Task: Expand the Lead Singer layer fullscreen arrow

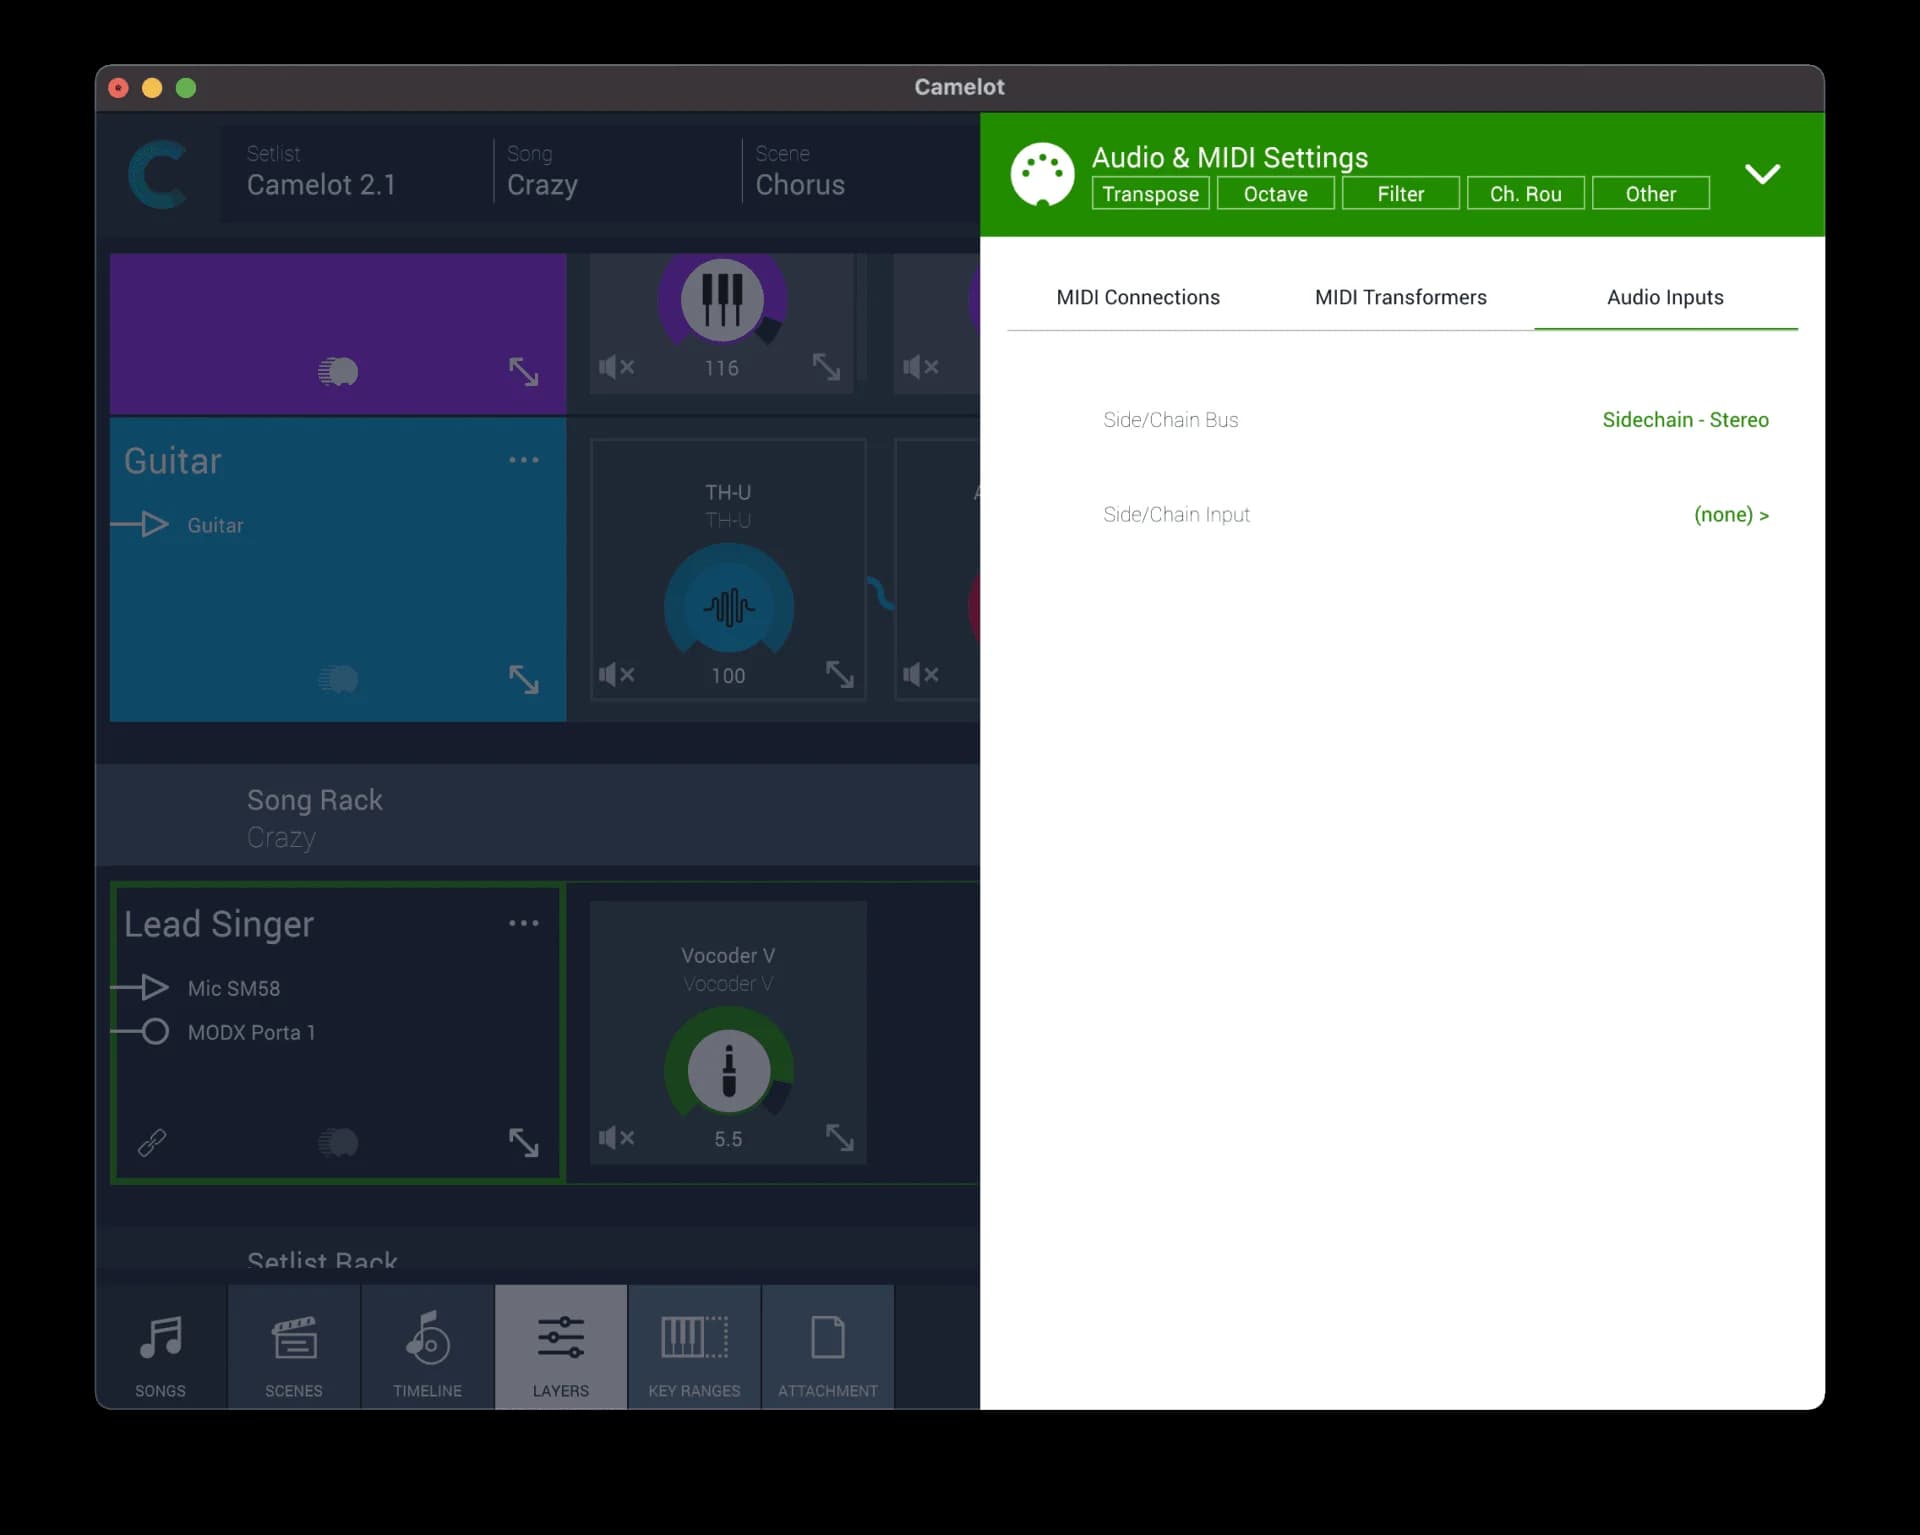Action: pos(525,1142)
